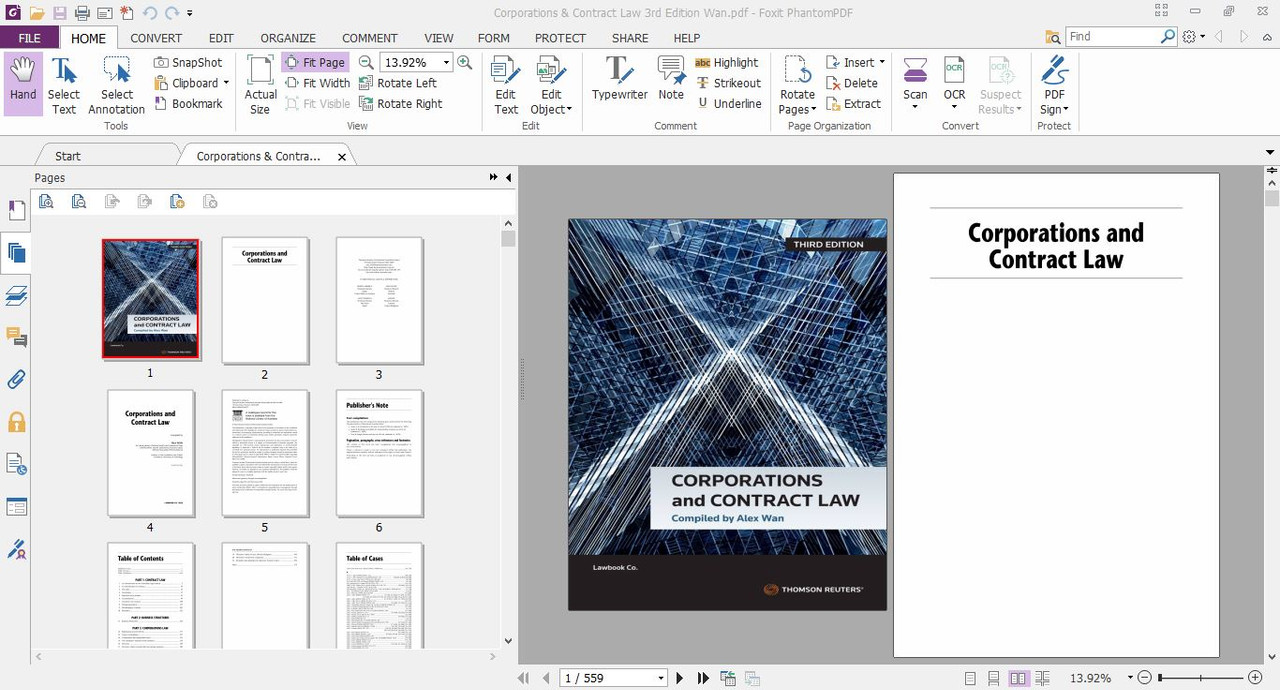
Task: Add a Note comment
Action: coord(671,80)
